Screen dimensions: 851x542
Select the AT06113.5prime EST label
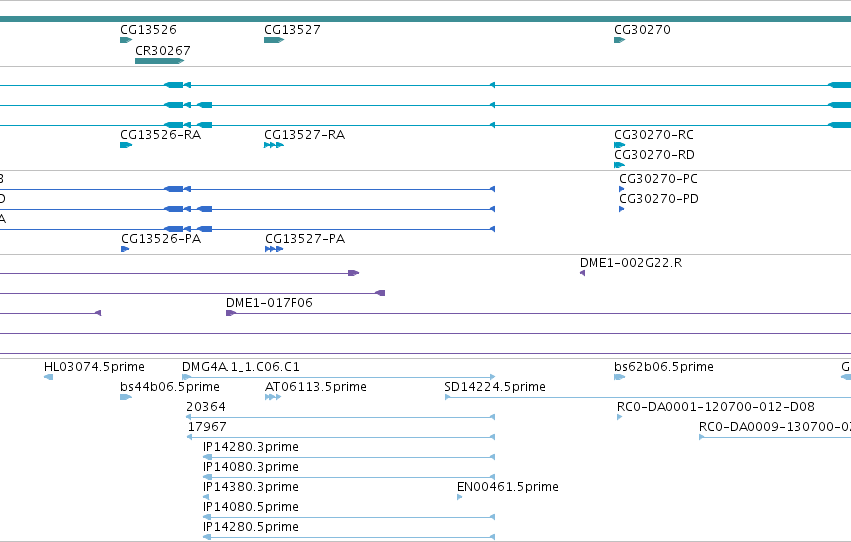315,387
